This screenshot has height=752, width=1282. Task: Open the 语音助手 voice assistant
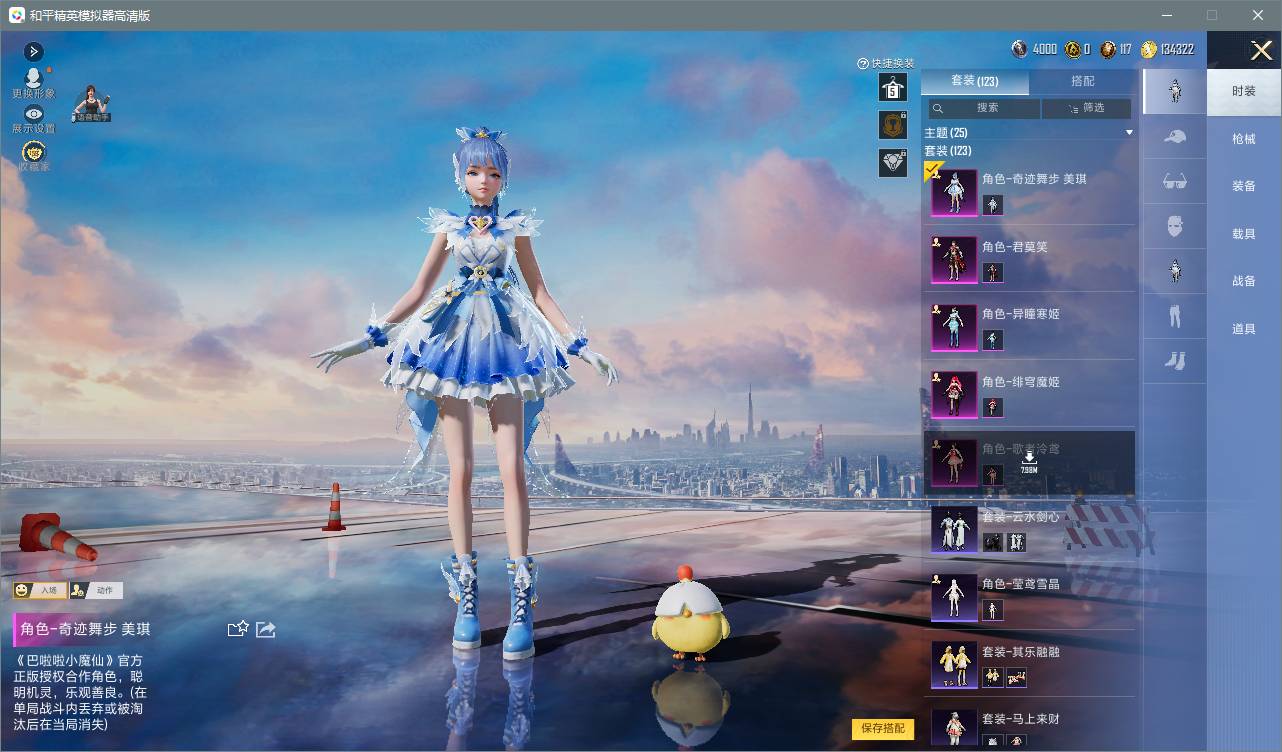(x=91, y=104)
